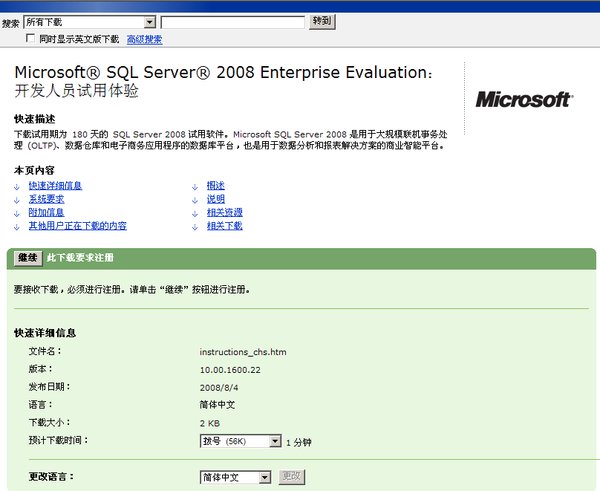Image resolution: width=600 pixels, height=491 pixels.
Task: Click the down arrow beside 系统要求
Action: (x=17, y=201)
